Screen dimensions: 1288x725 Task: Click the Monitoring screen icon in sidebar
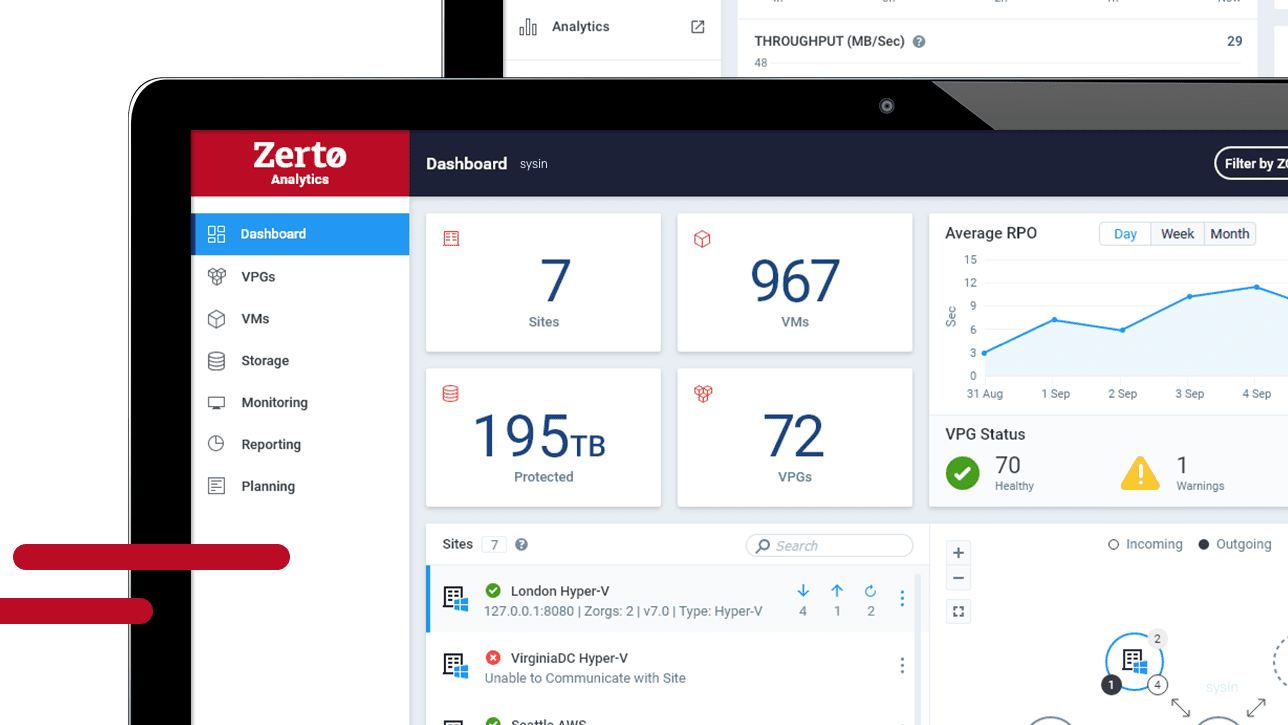[x=216, y=403]
